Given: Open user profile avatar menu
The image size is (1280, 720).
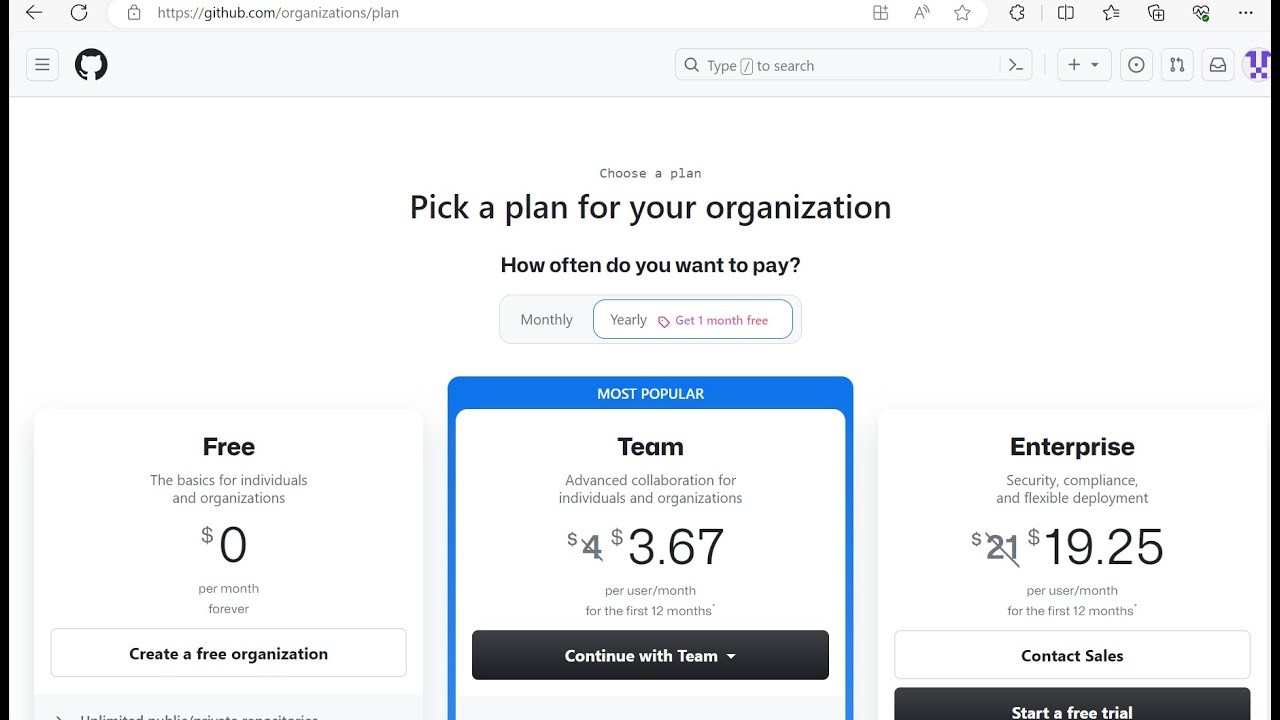Looking at the screenshot, I should pyautogui.click(x=1258, y=65).
